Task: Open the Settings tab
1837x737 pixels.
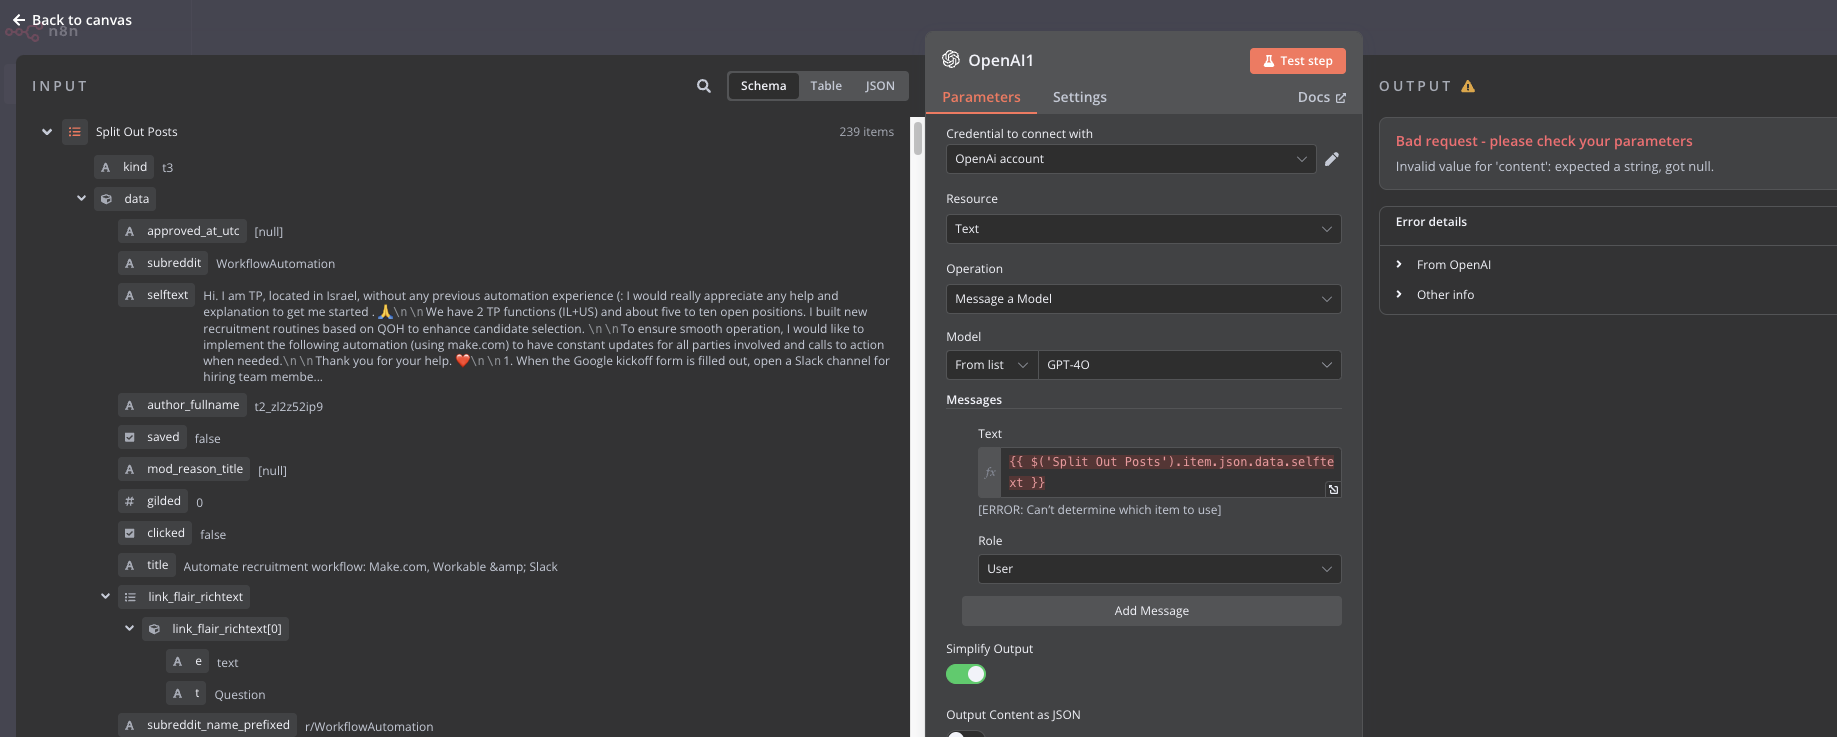Action: tap(1080, 97)
